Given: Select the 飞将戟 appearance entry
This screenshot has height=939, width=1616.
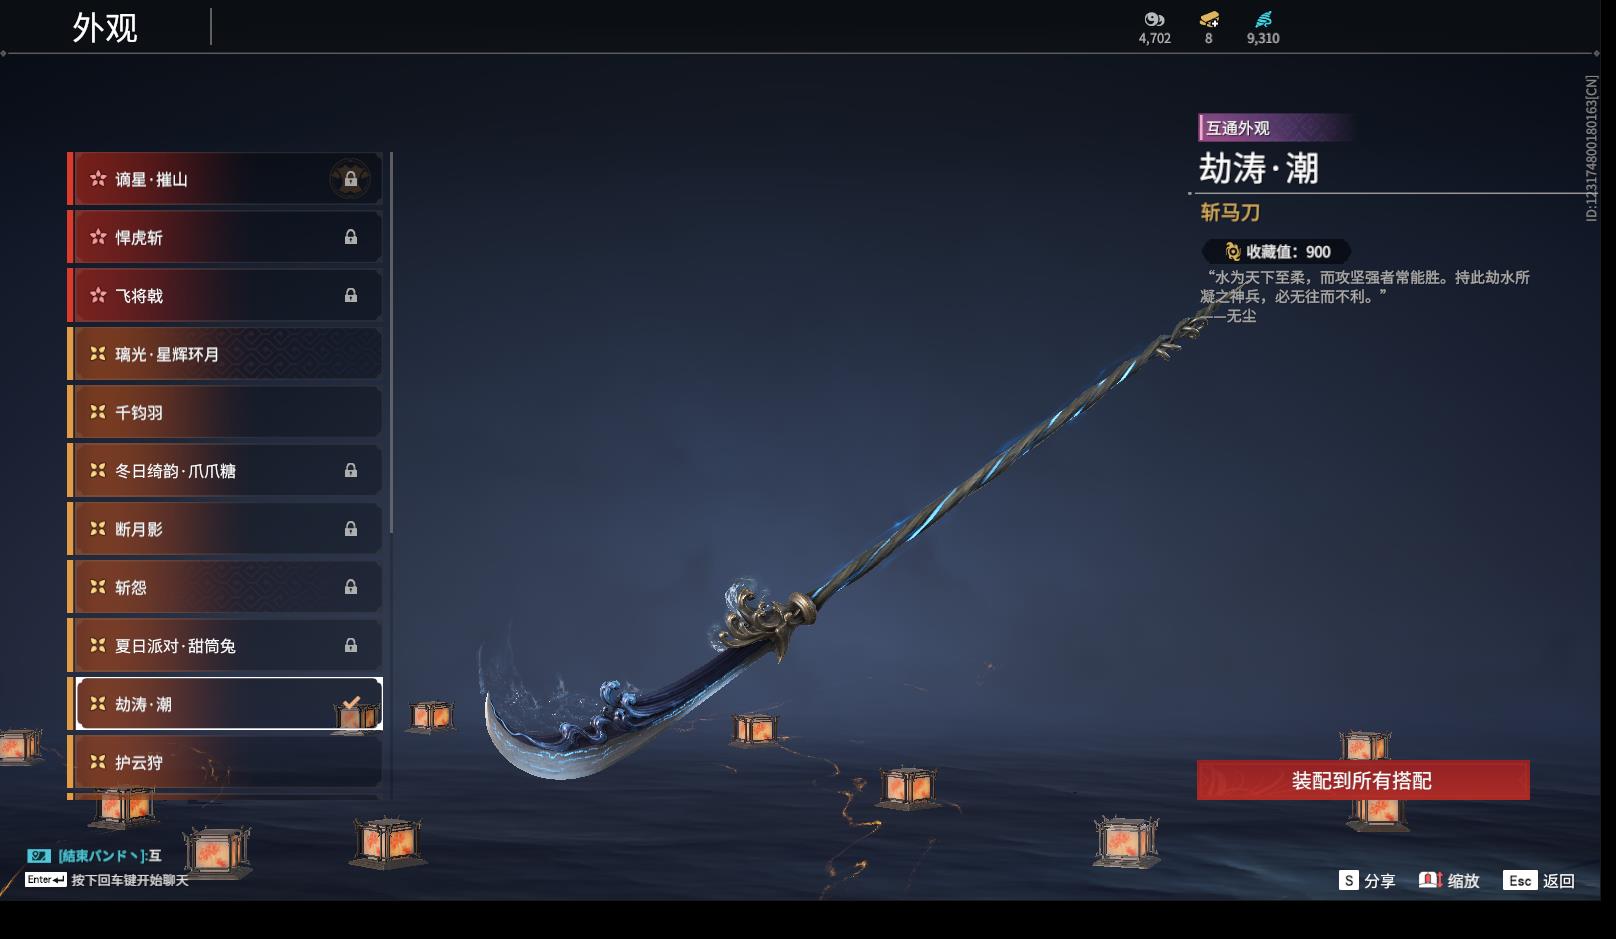Looking at the screenshot, I should click(x=225, y=295).
